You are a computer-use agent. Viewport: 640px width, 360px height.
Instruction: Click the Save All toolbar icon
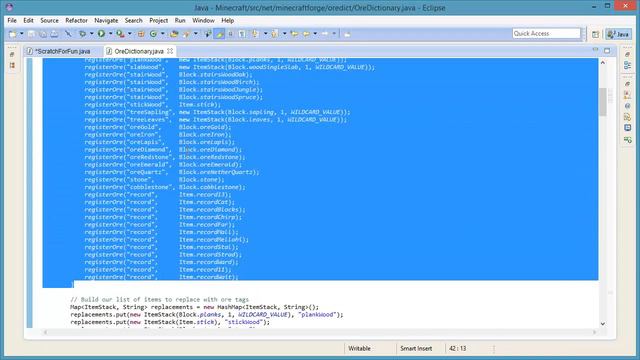[43, 34]
